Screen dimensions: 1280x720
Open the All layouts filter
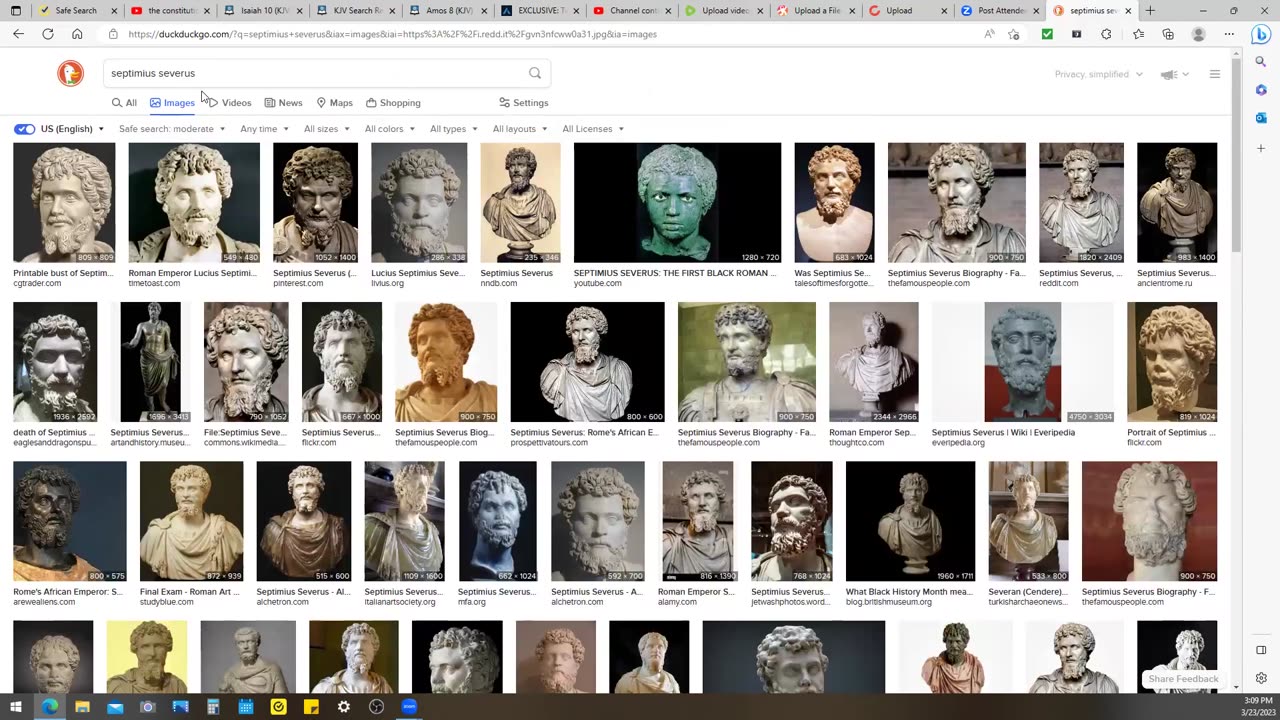(520, 129)
